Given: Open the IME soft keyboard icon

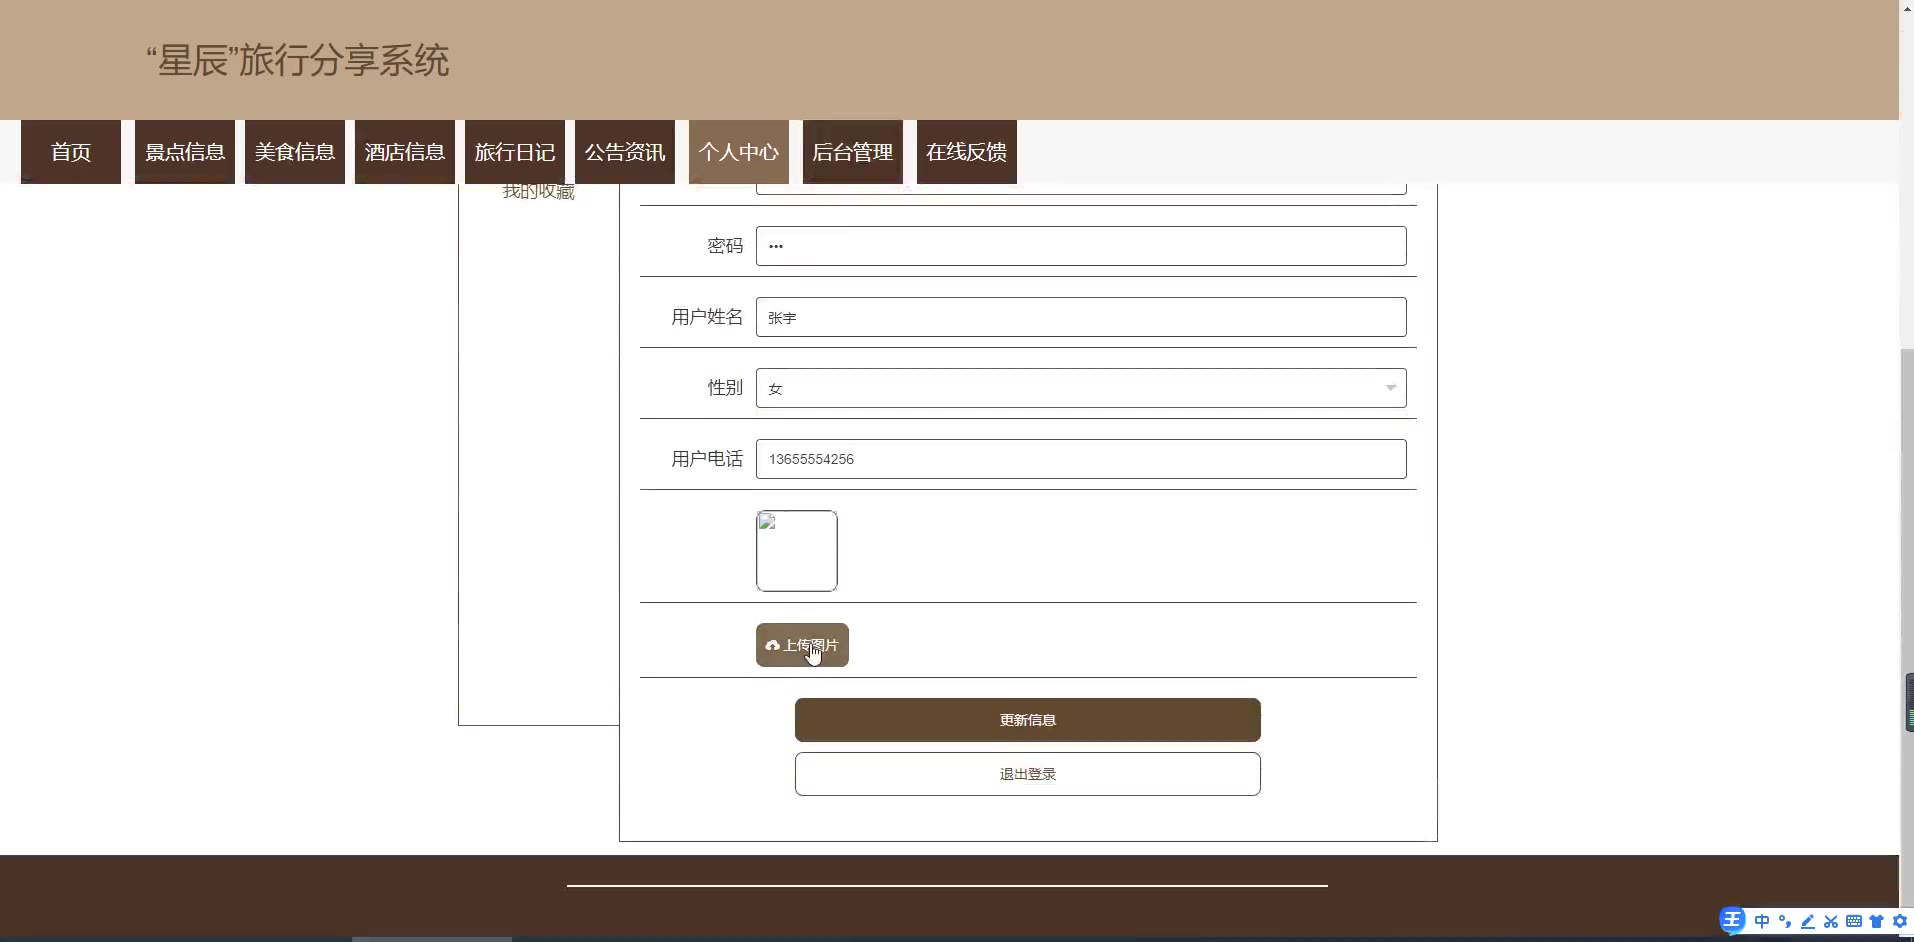Looking at the screenshot, I should (1854, 921).
